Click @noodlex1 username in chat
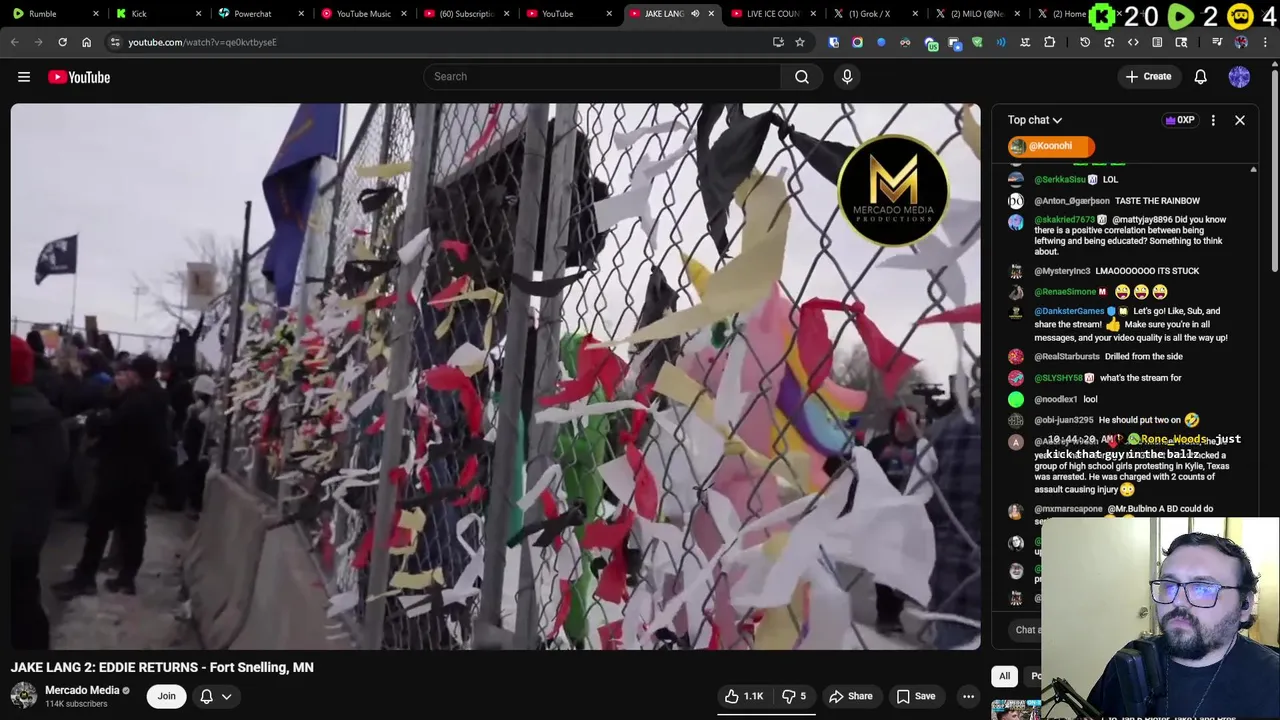 pos(1056,399)
